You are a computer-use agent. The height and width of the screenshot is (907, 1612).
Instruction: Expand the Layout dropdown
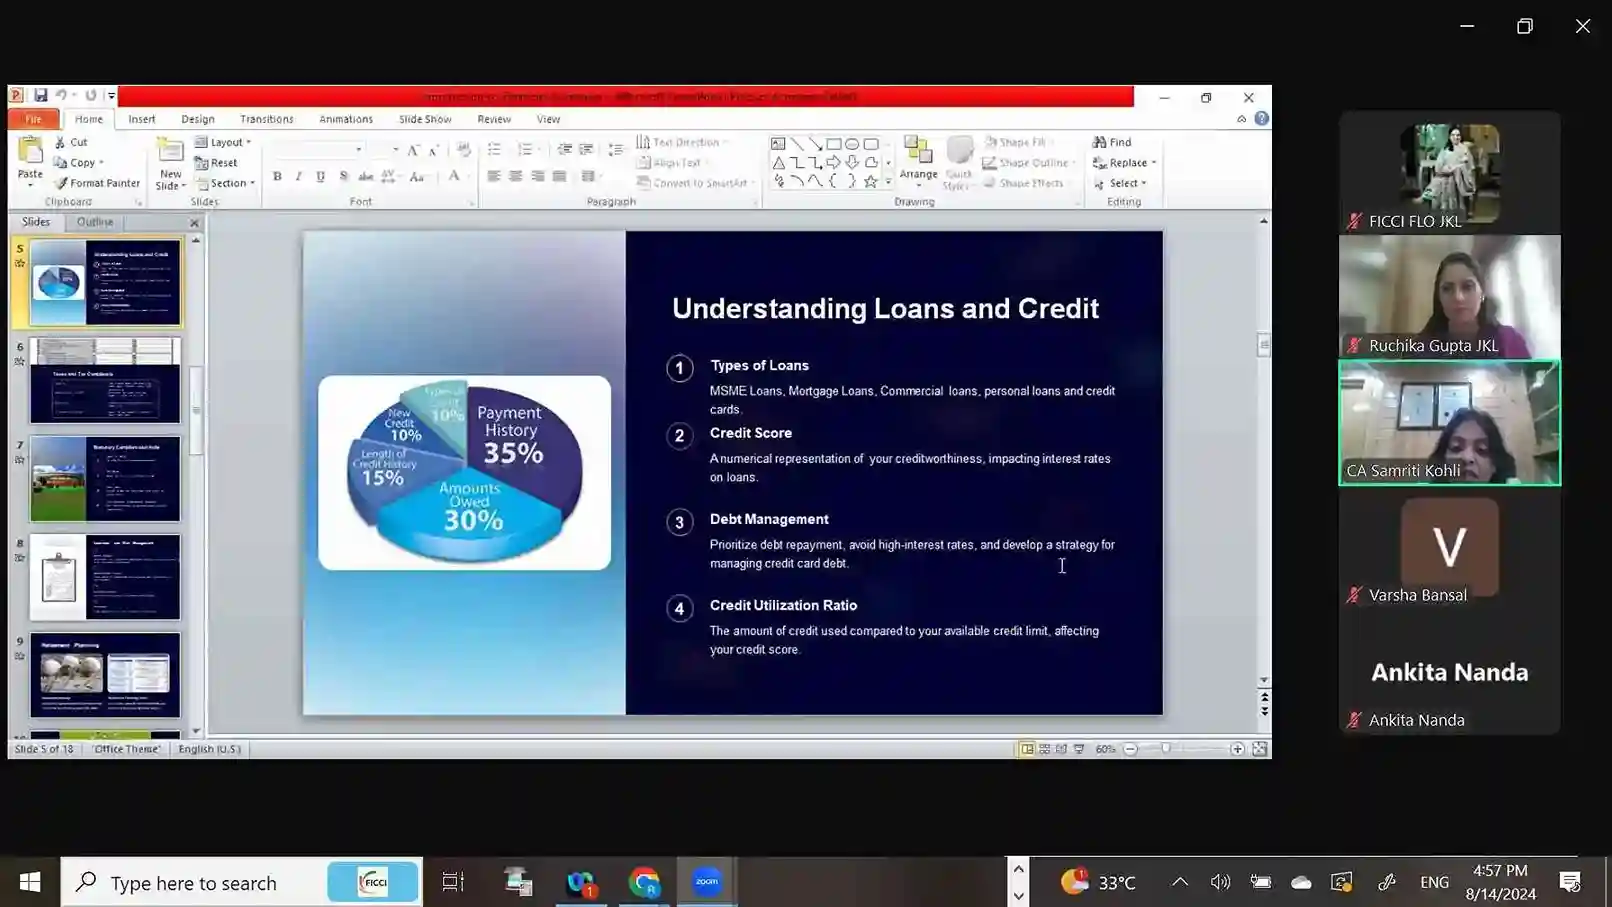[224, 142]
